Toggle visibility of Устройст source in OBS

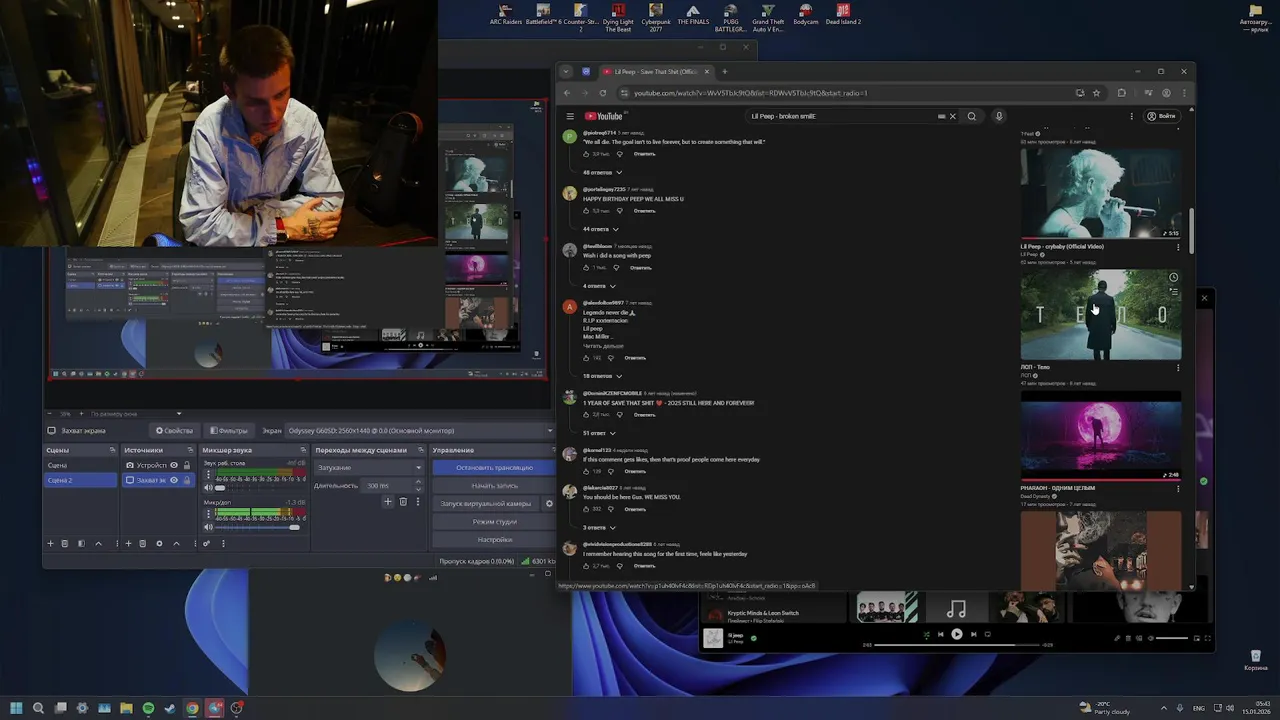click(x=174, y=465)
